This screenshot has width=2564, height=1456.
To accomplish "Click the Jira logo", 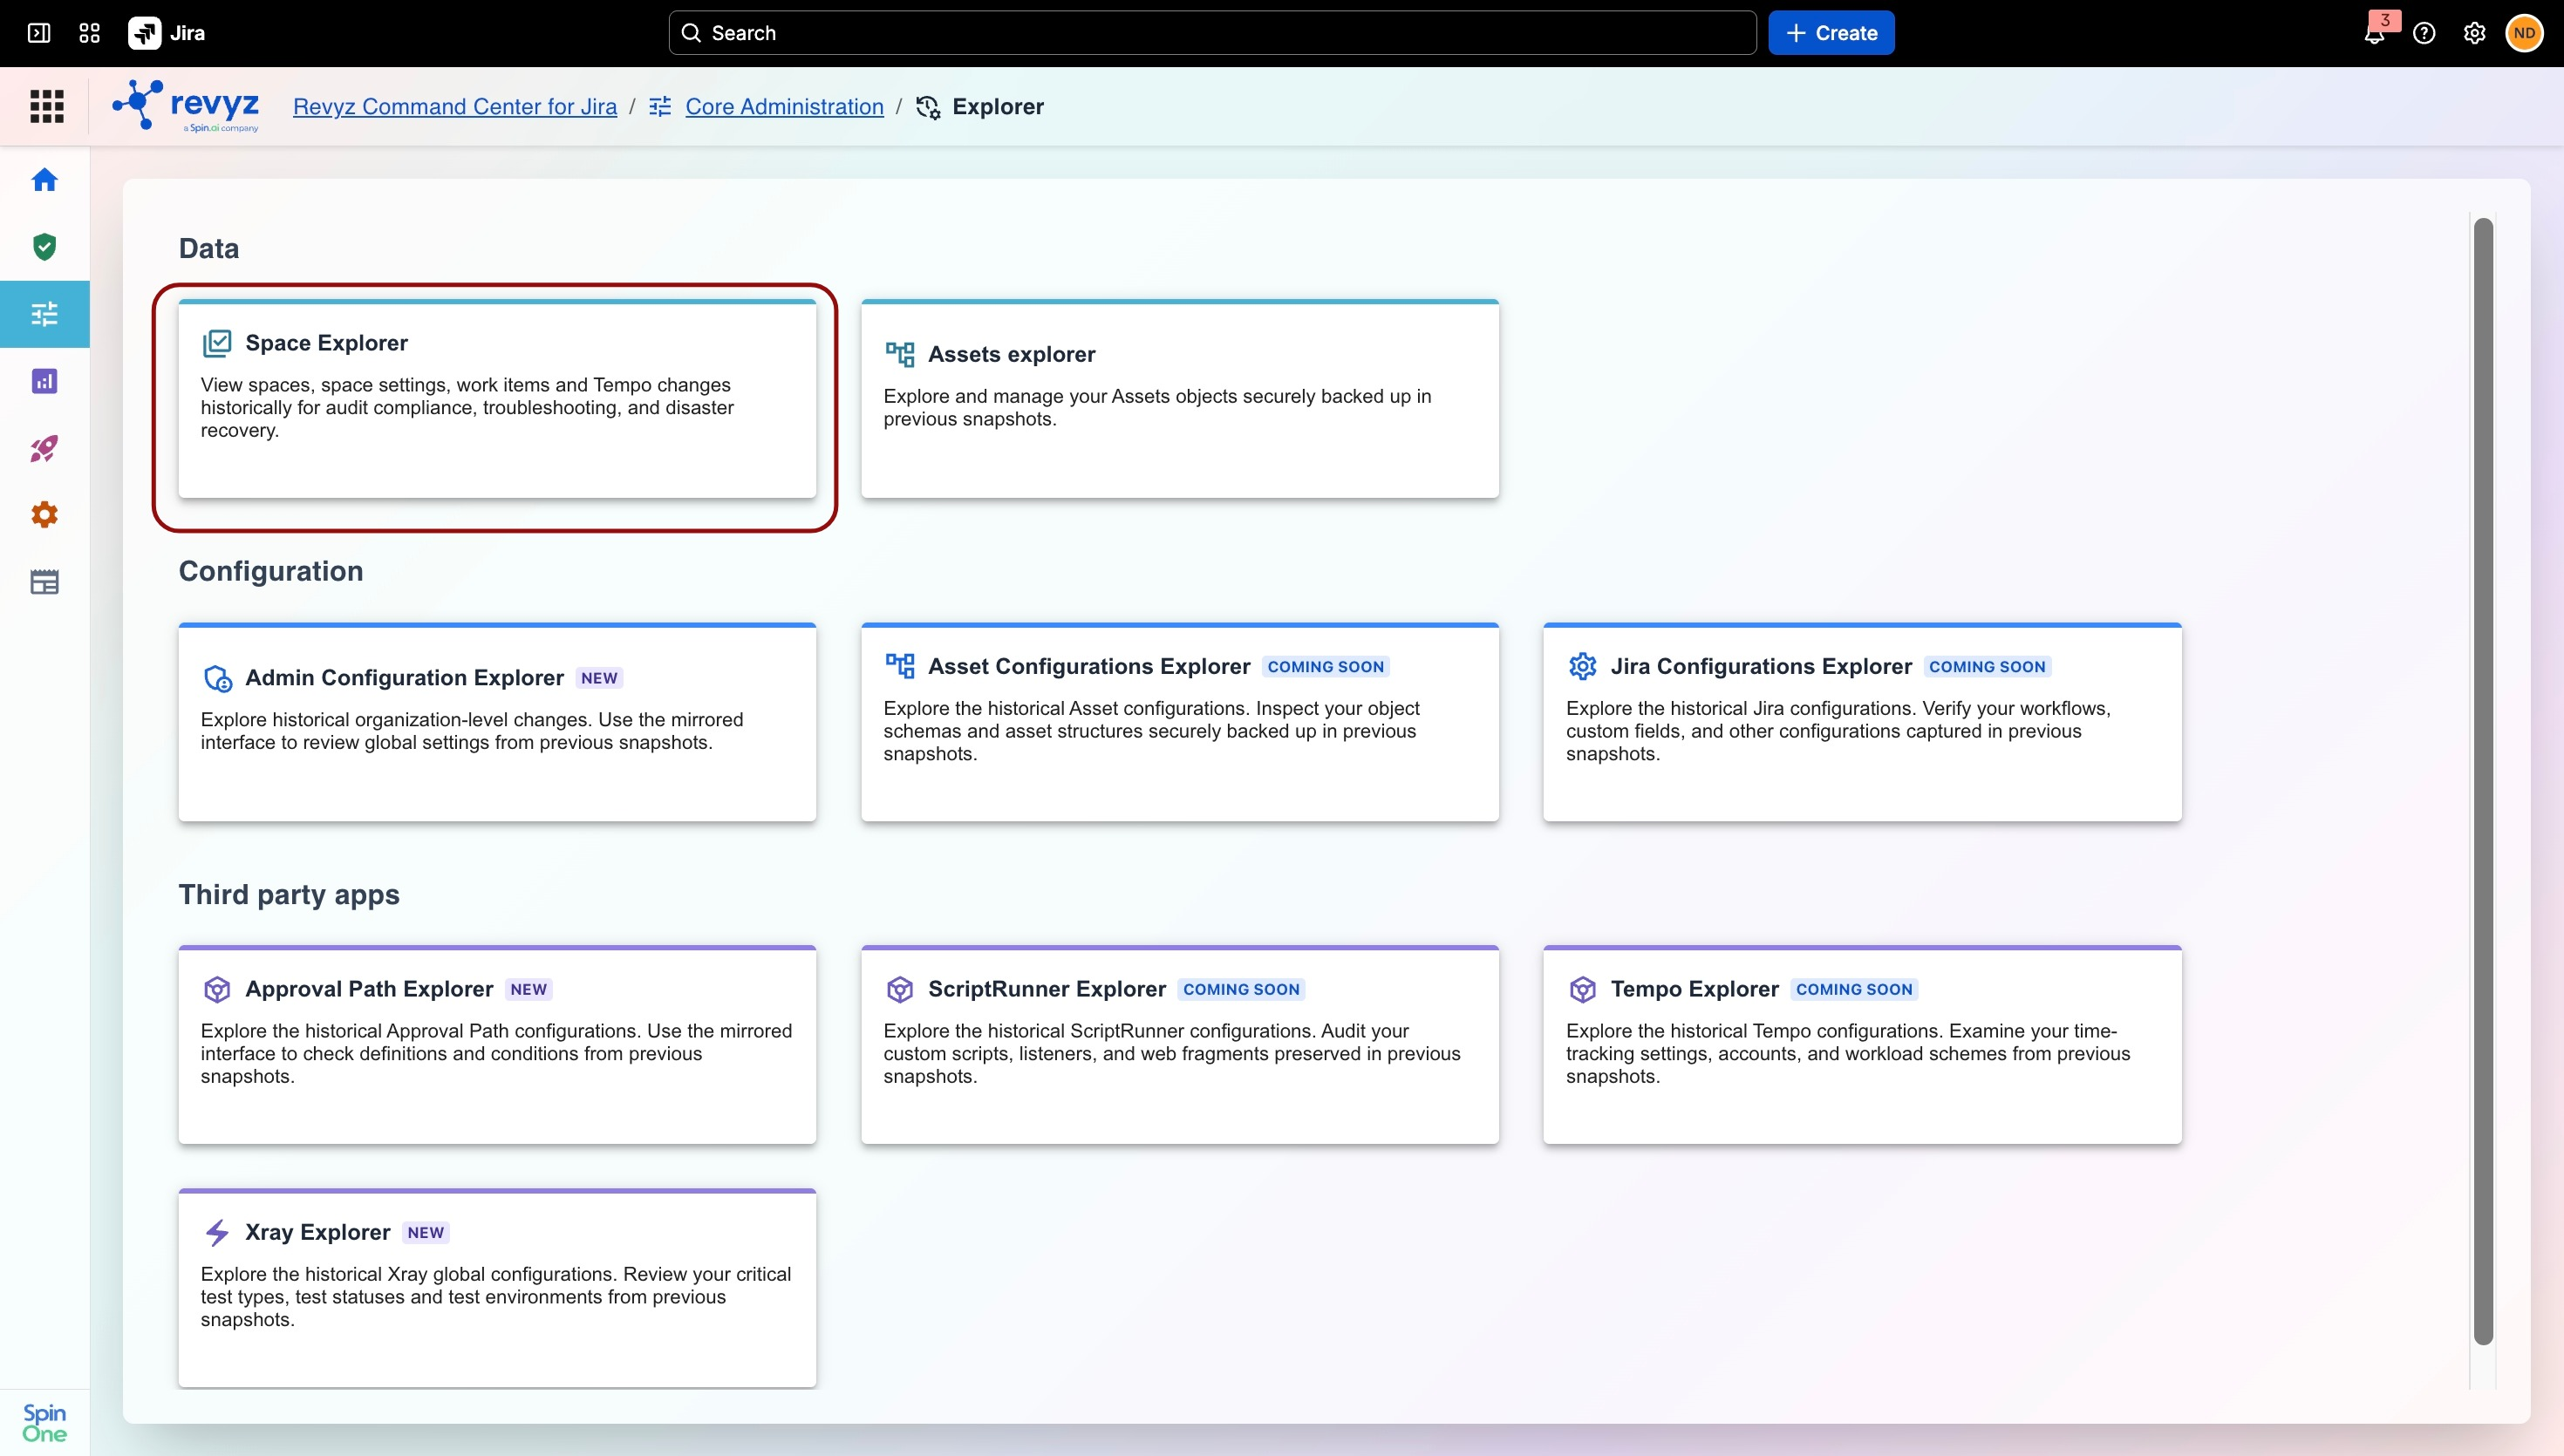I will click(167, 33).
